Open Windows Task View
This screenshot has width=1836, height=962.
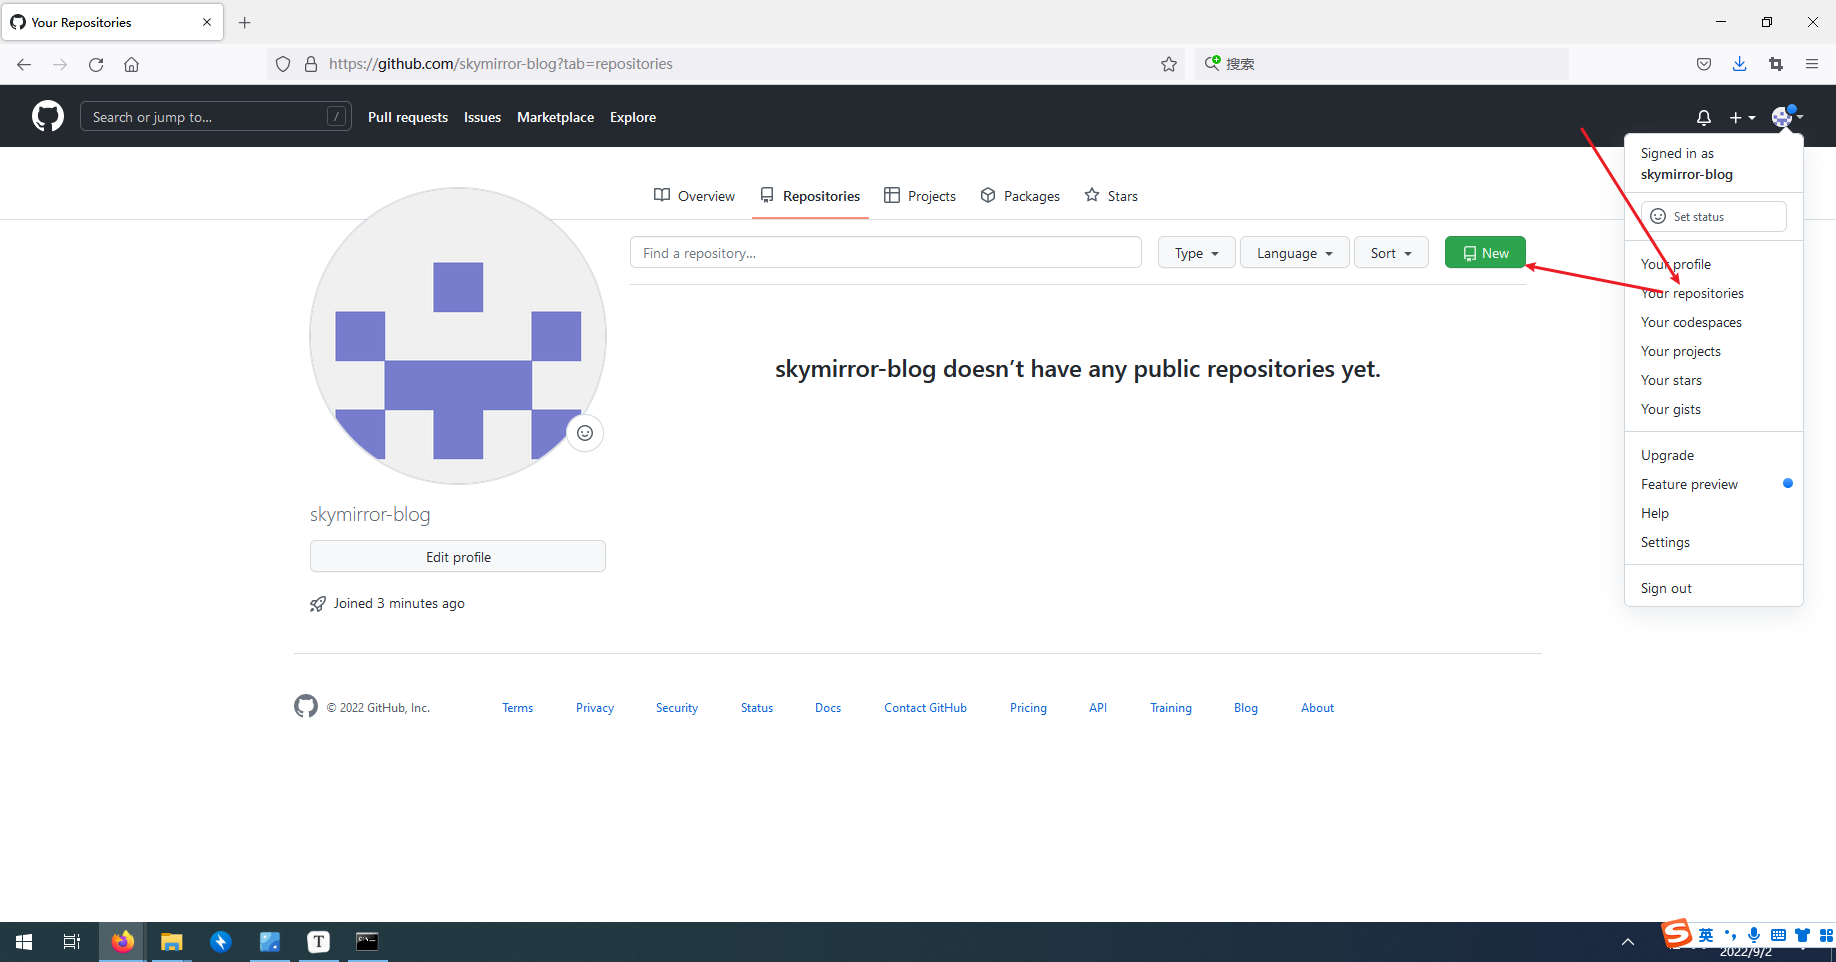tap(72, 942)
